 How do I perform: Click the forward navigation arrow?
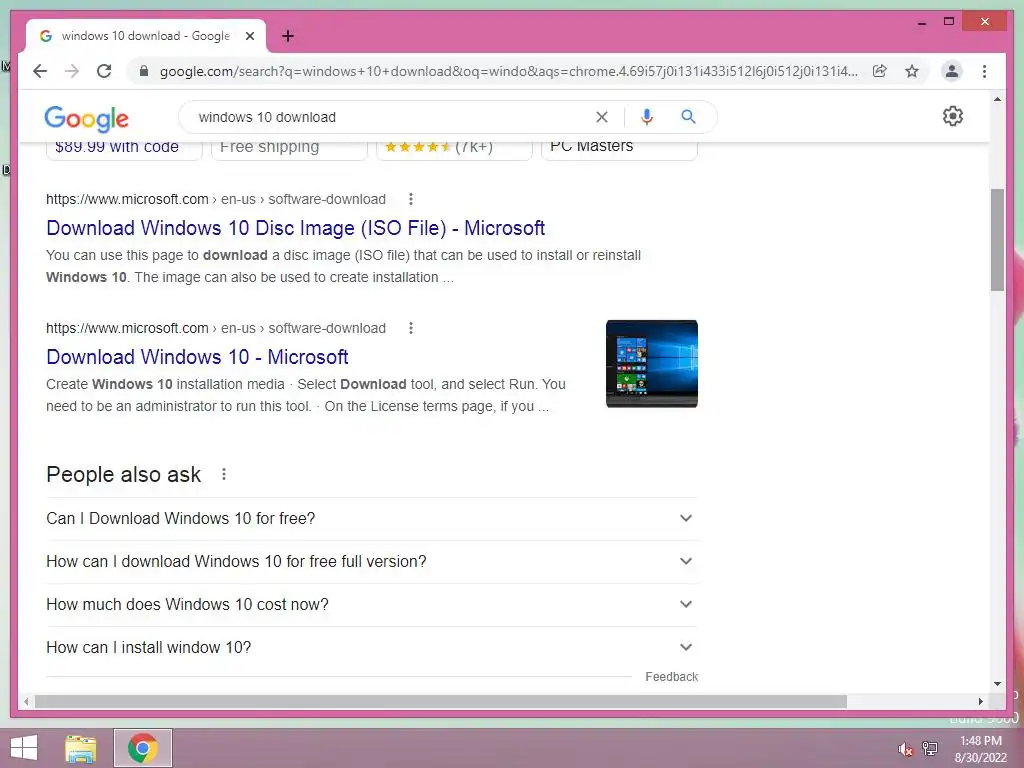click(x=72, y=71)
